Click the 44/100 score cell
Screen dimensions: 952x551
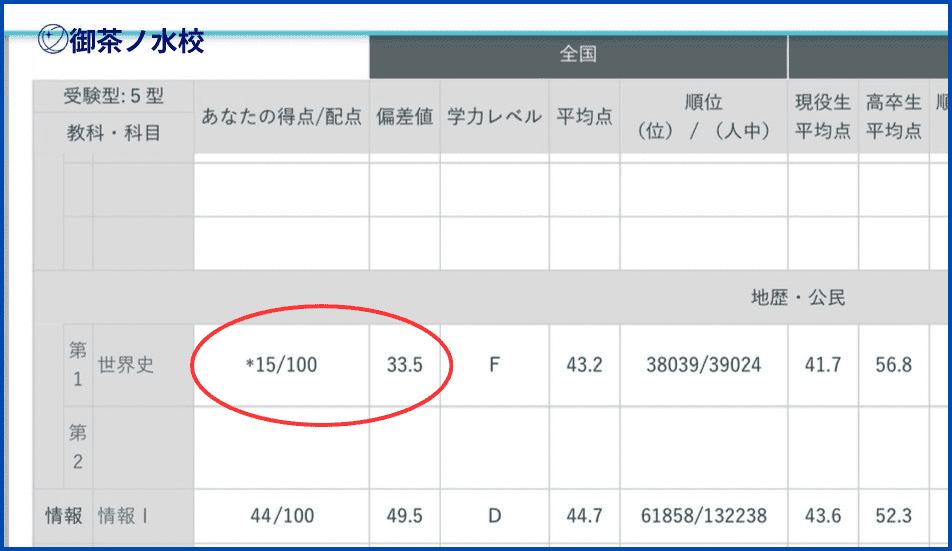coord(281,516)
